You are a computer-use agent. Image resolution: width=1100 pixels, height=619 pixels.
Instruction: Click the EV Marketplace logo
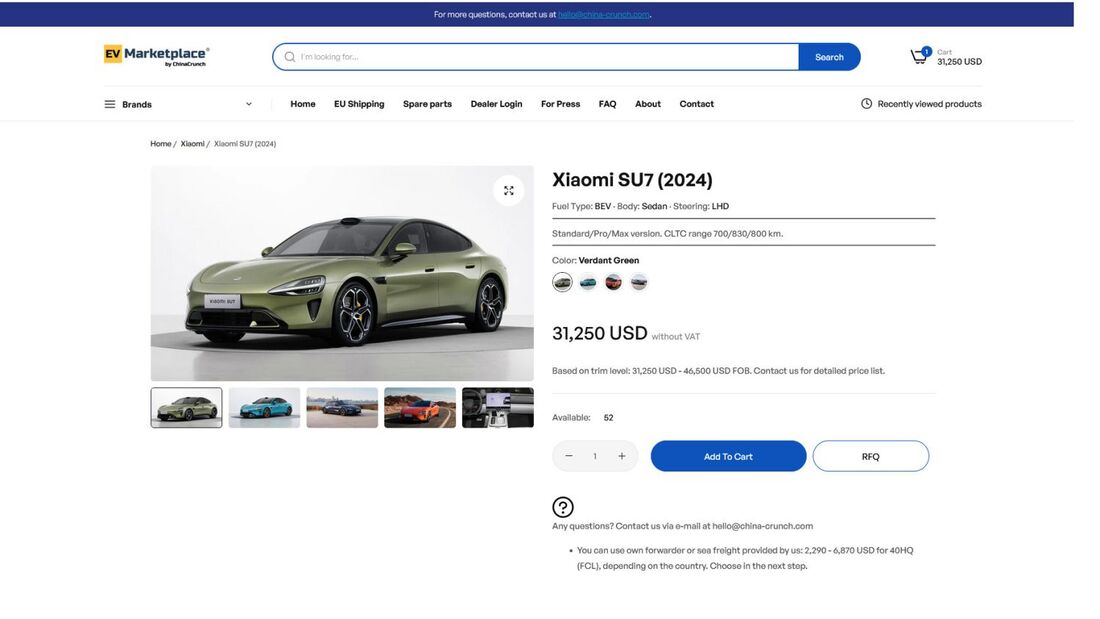[x=156, y=55]
